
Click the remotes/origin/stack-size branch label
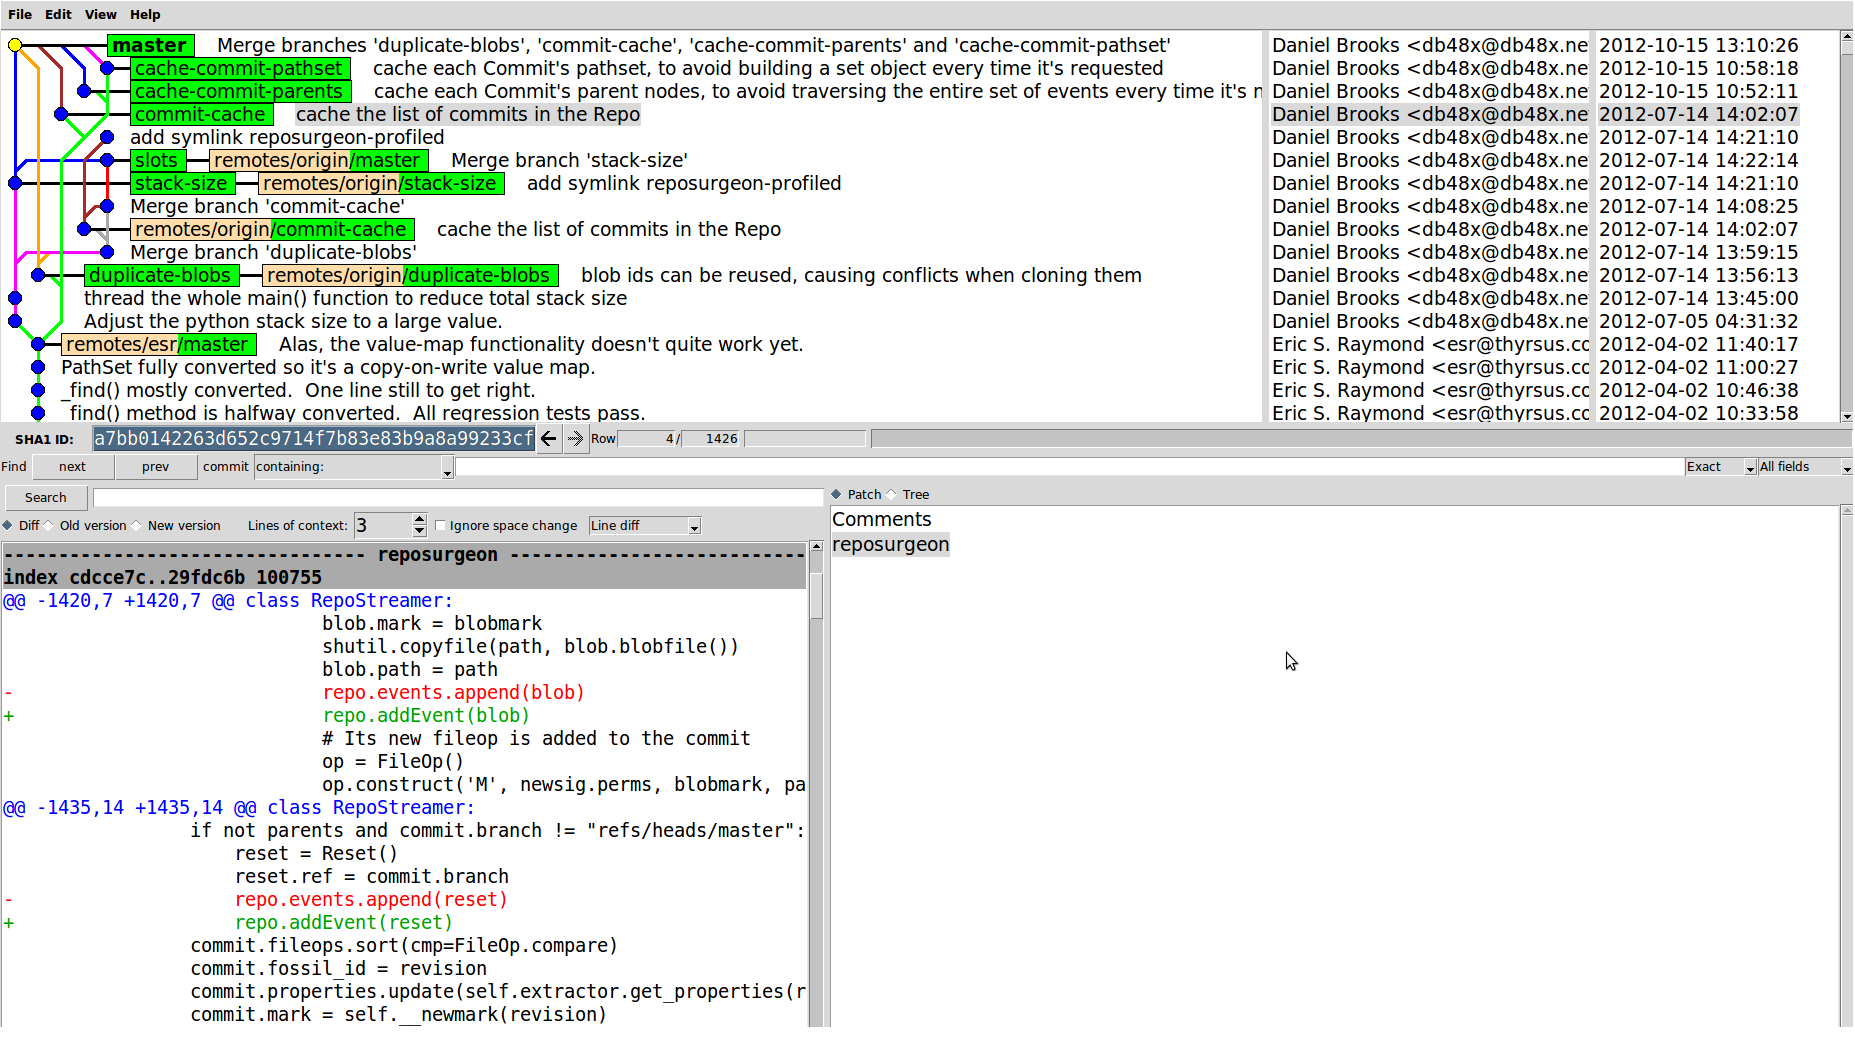[380, 183]
